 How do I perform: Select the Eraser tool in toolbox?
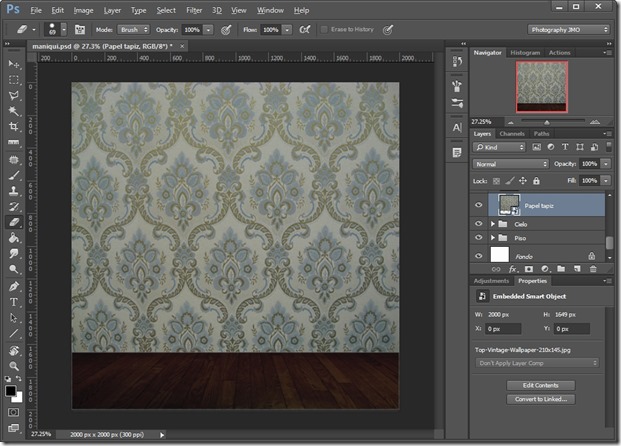(x=14, y=222)
